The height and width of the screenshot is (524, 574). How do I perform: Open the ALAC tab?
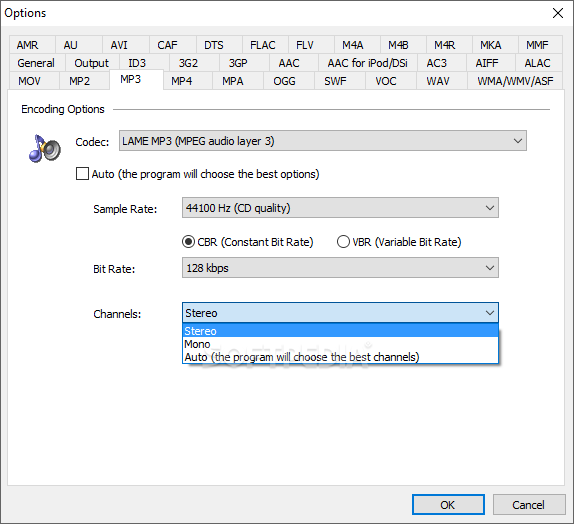pyautogui.click(x=539, y=63)
